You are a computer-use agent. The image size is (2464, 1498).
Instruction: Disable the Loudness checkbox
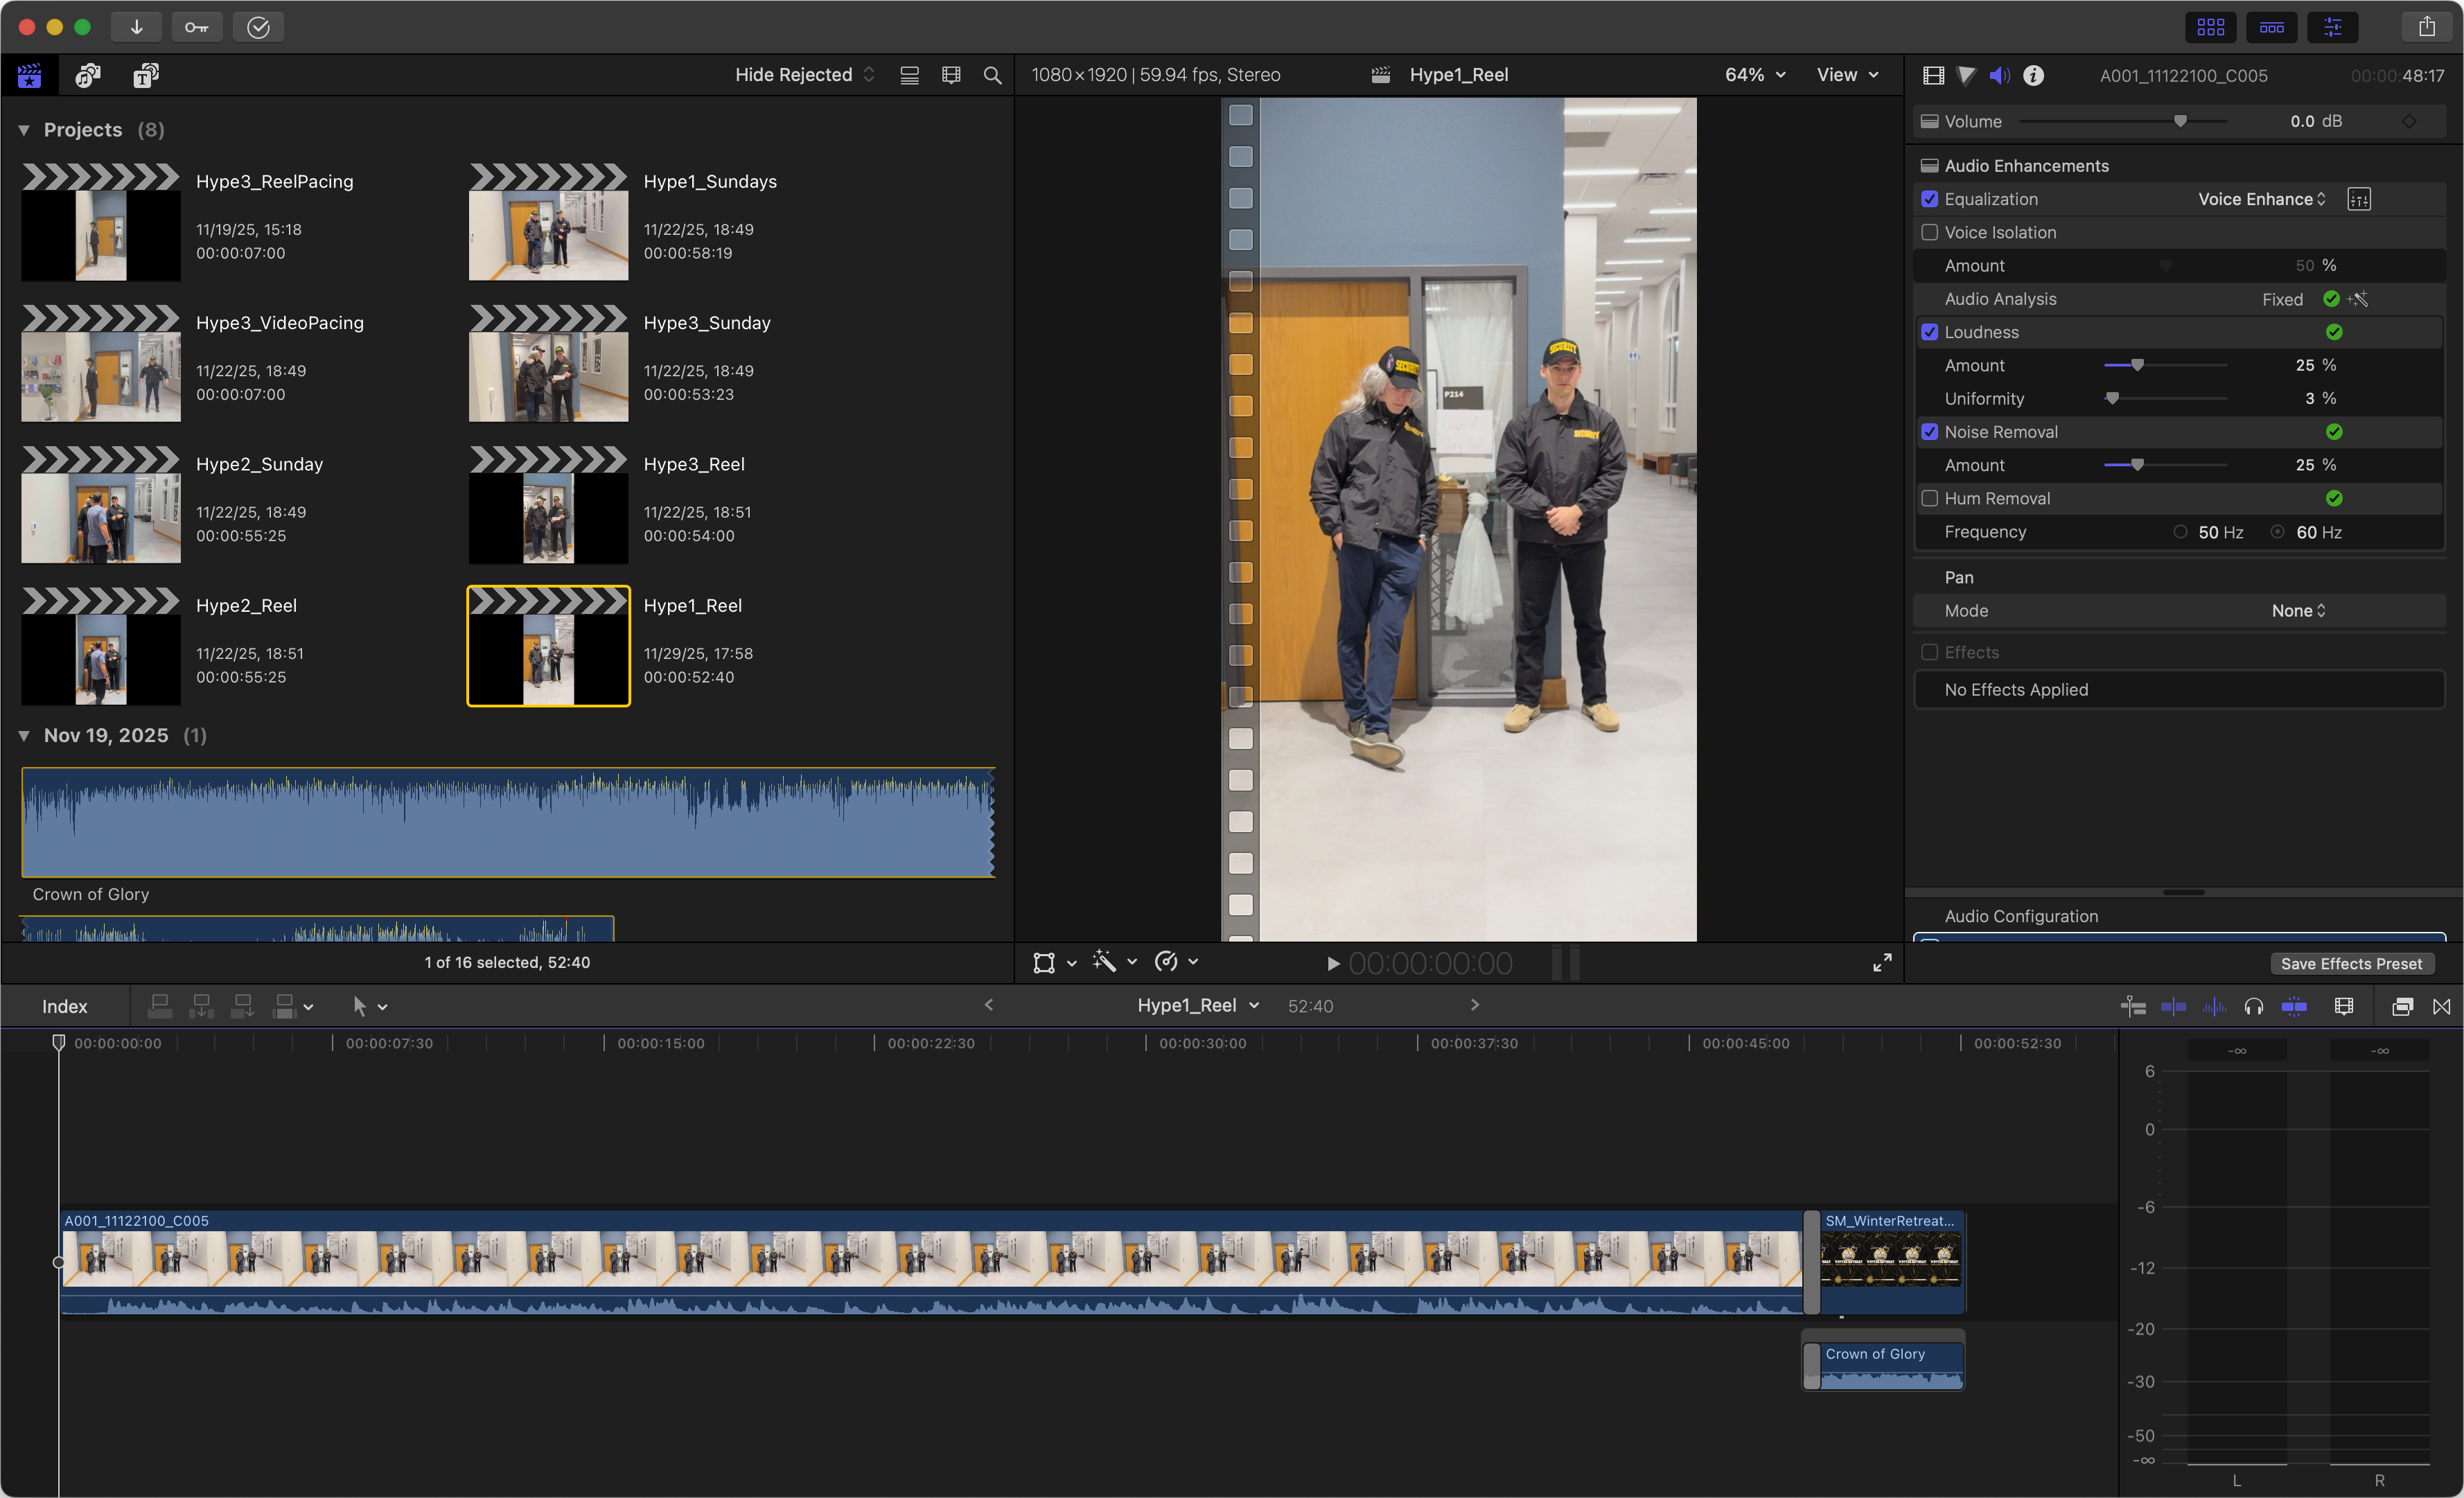(x=1930, y=332)
